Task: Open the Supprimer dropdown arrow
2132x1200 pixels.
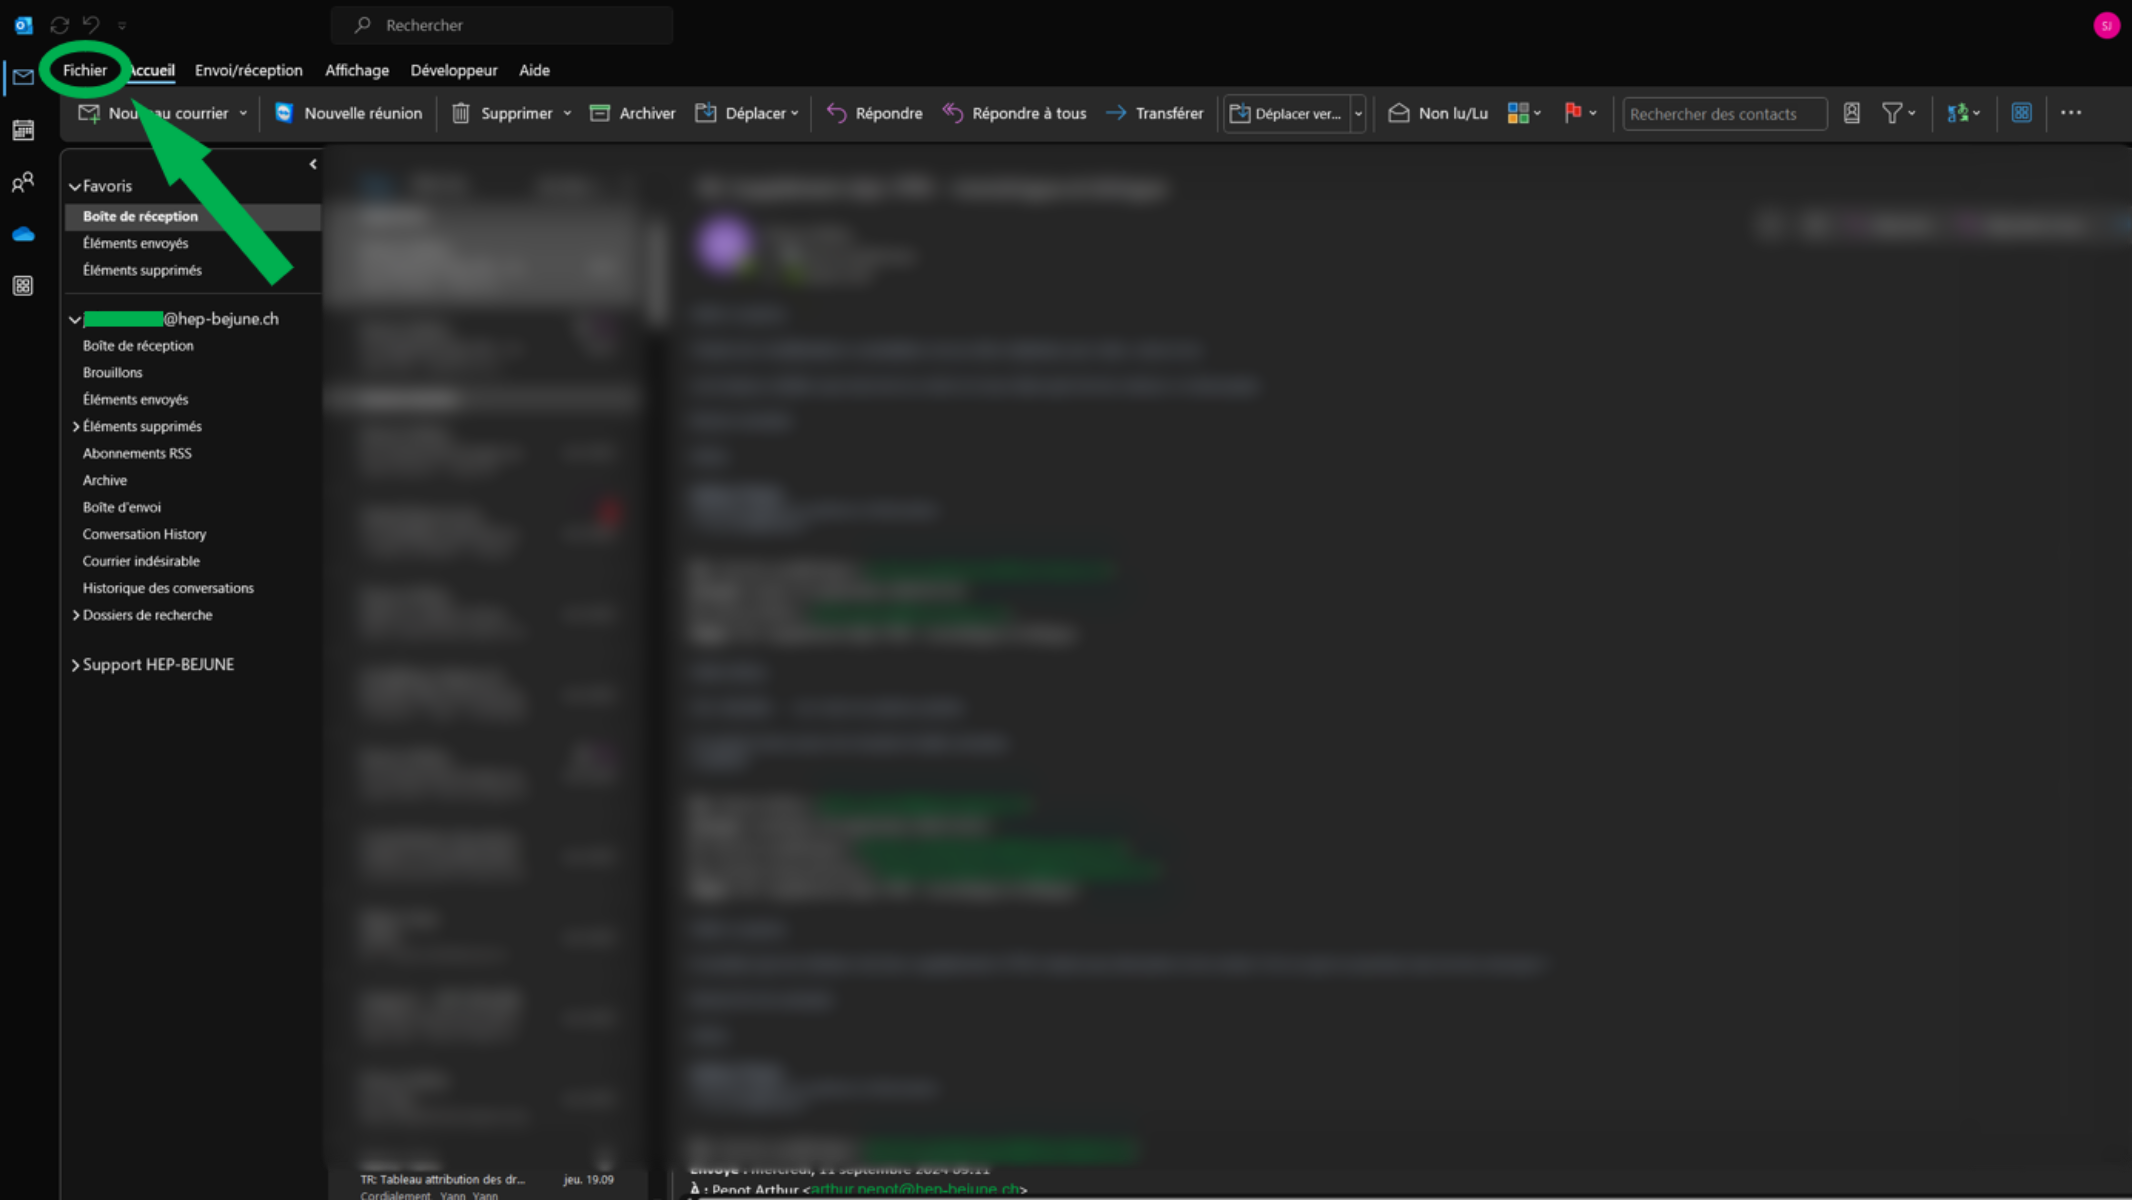Action: tap(567, 114)
